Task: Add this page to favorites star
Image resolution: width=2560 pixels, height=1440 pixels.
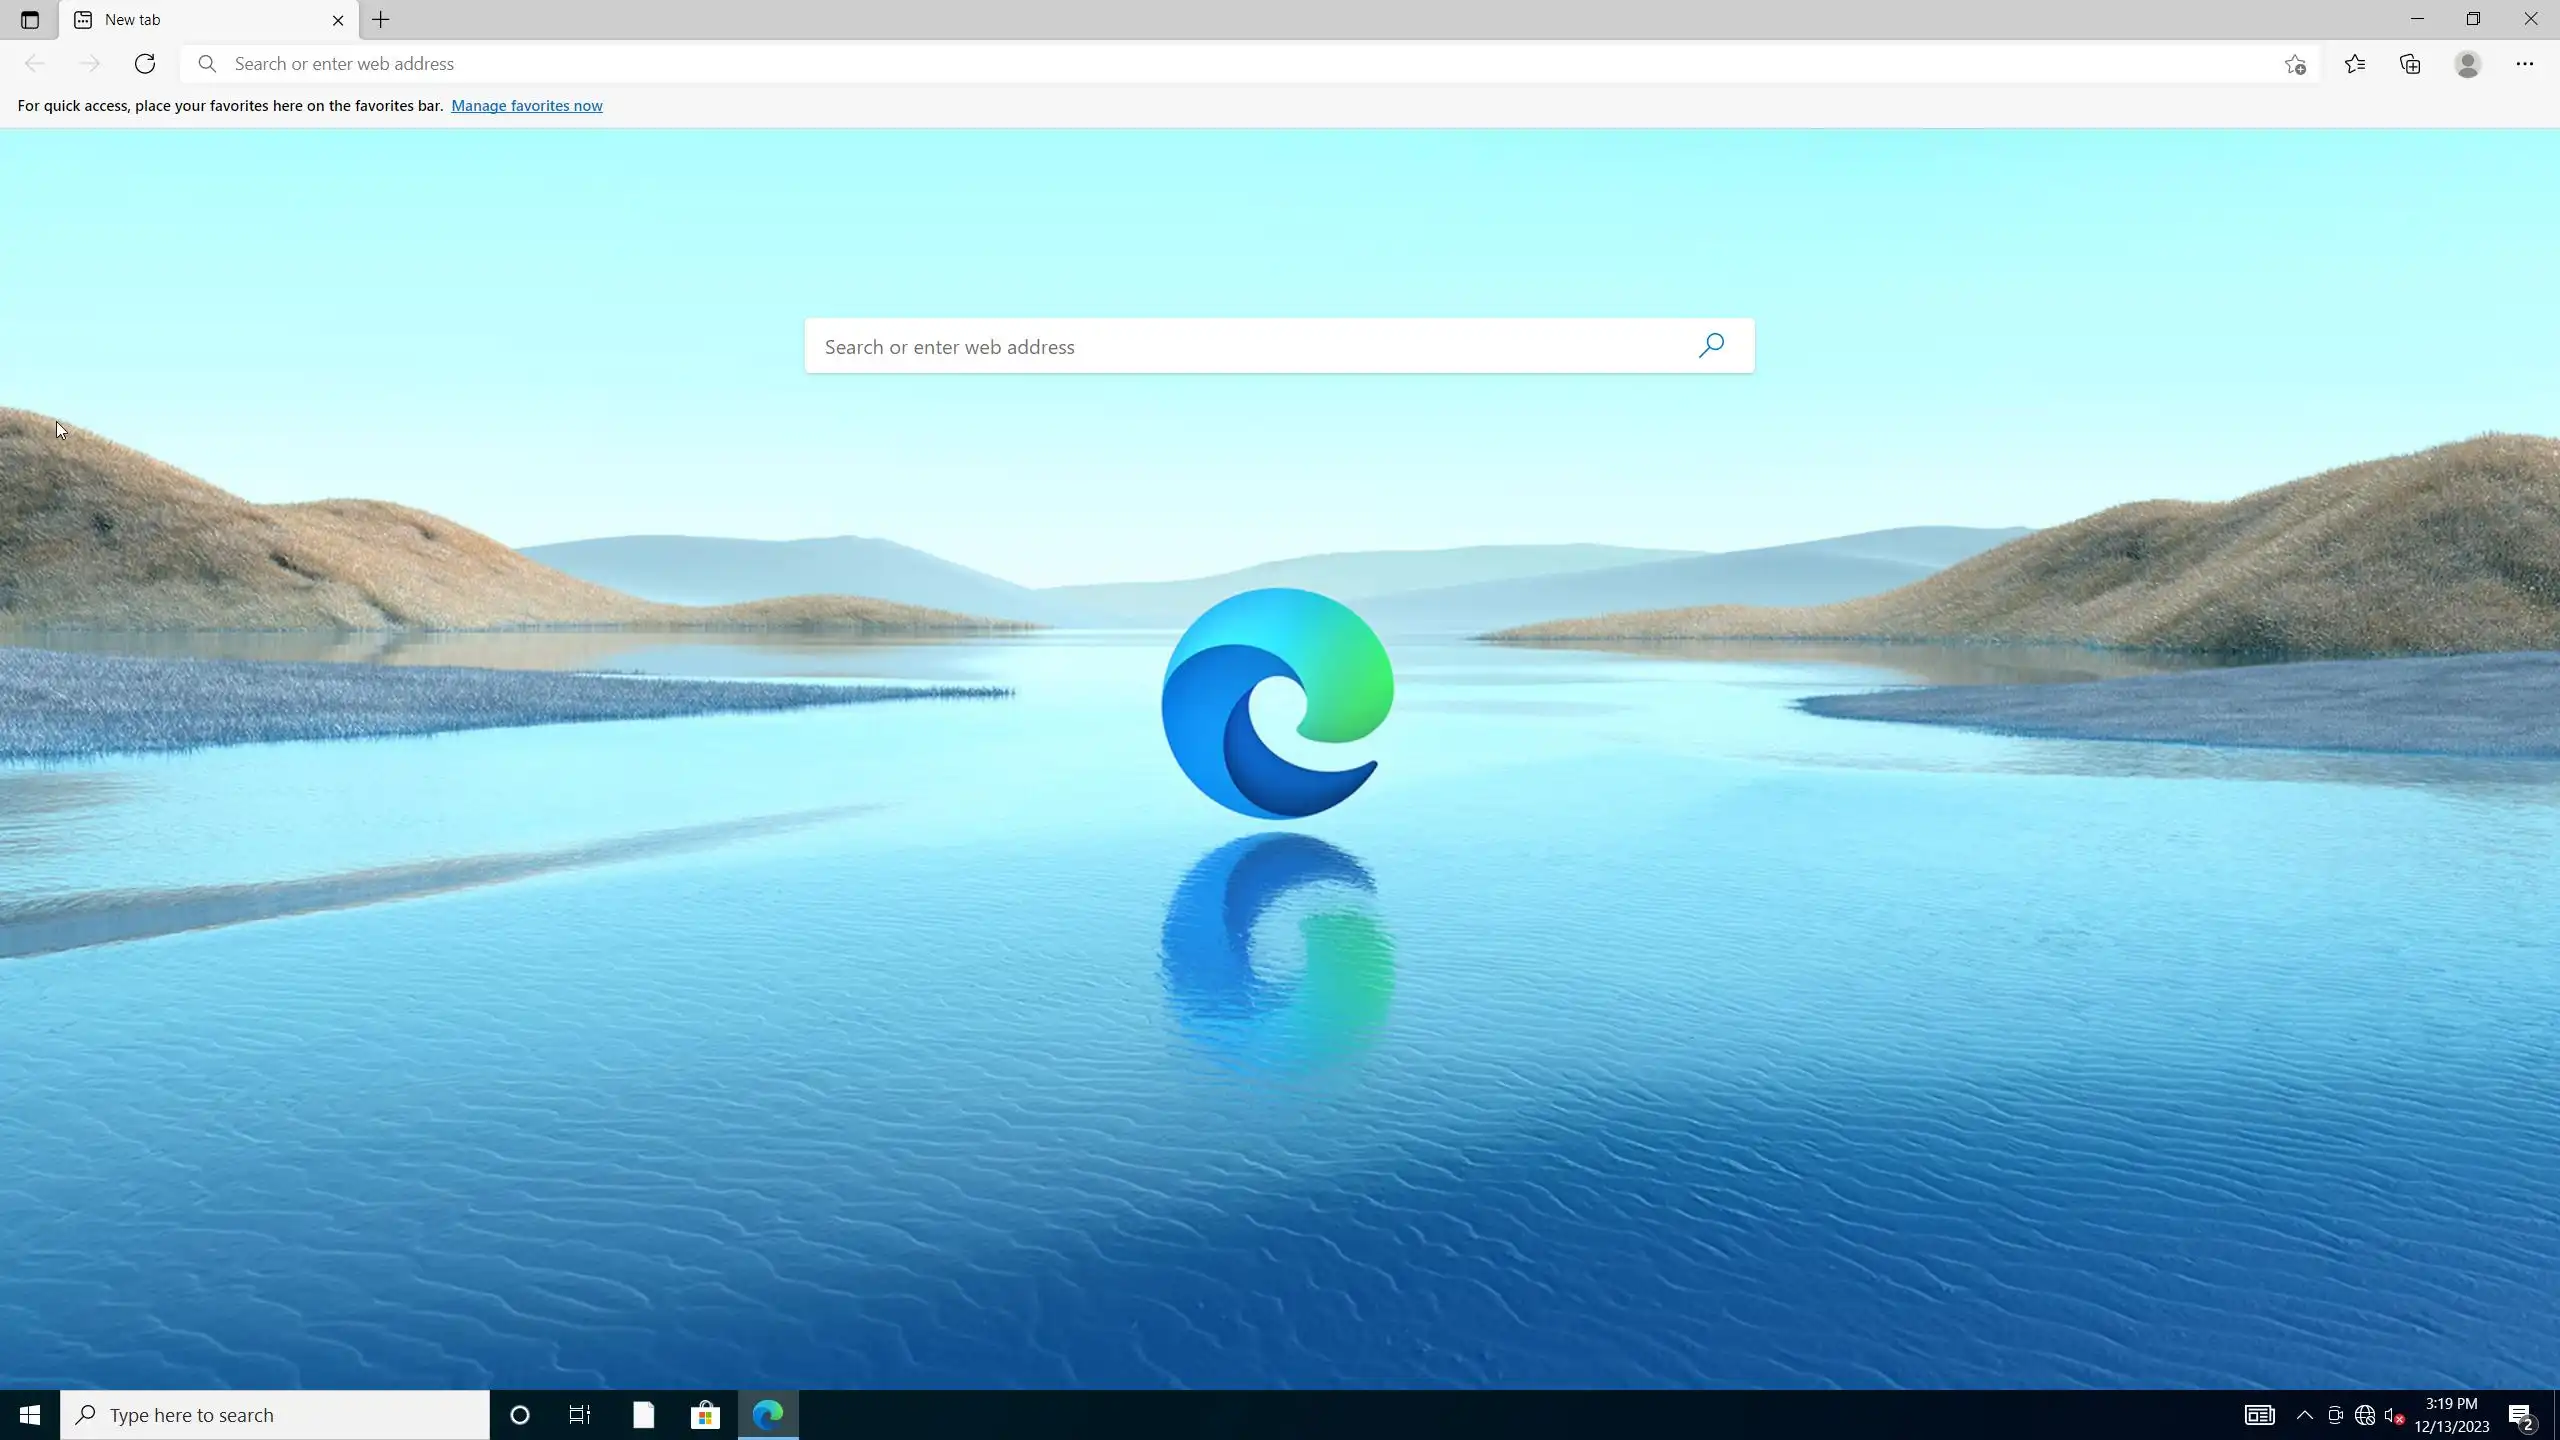Action: pyautogui.click(x=2295, y=65)
